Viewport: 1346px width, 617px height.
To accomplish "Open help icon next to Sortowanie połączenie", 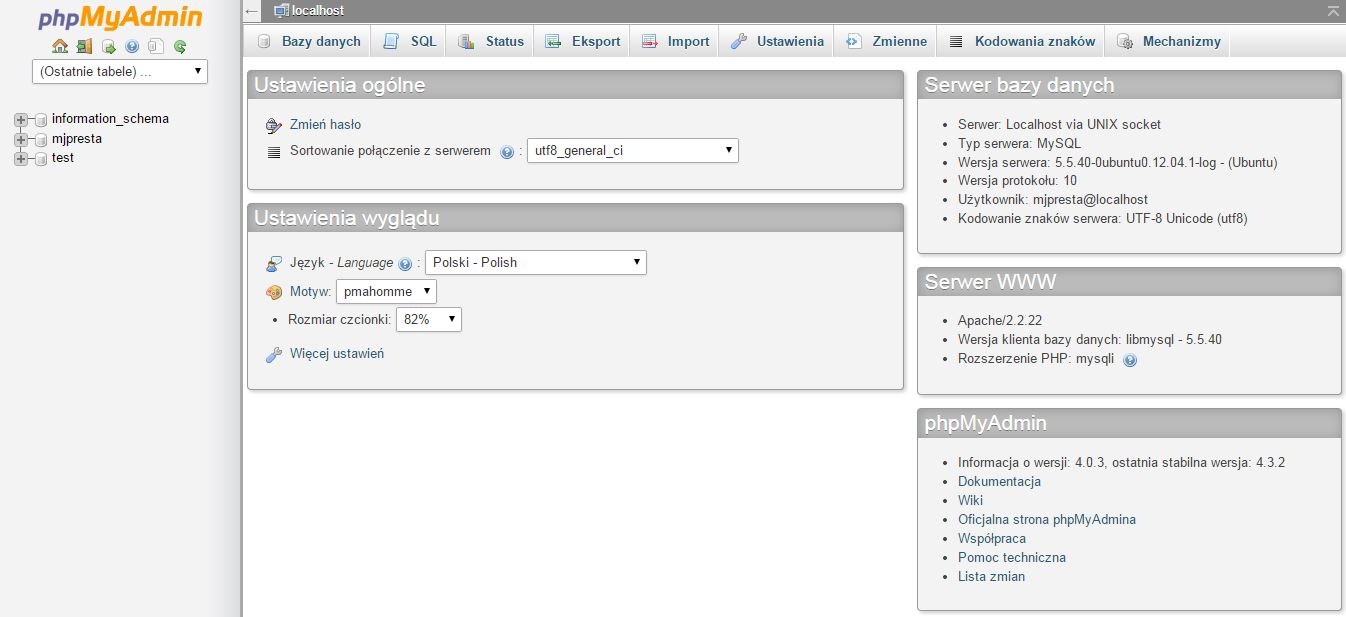I will coord(507,152).
